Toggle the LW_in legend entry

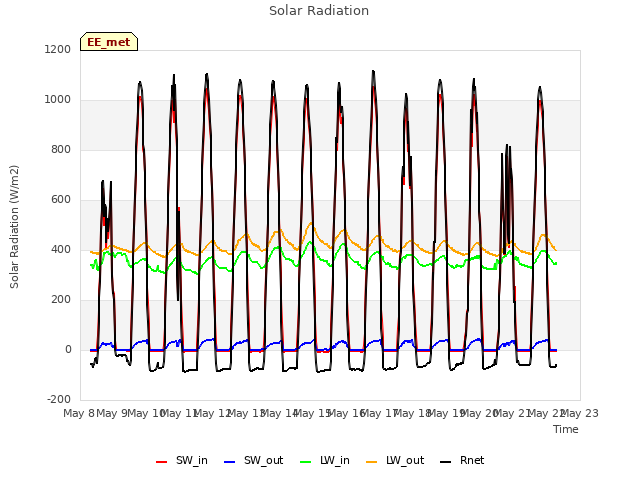[325, 460]
